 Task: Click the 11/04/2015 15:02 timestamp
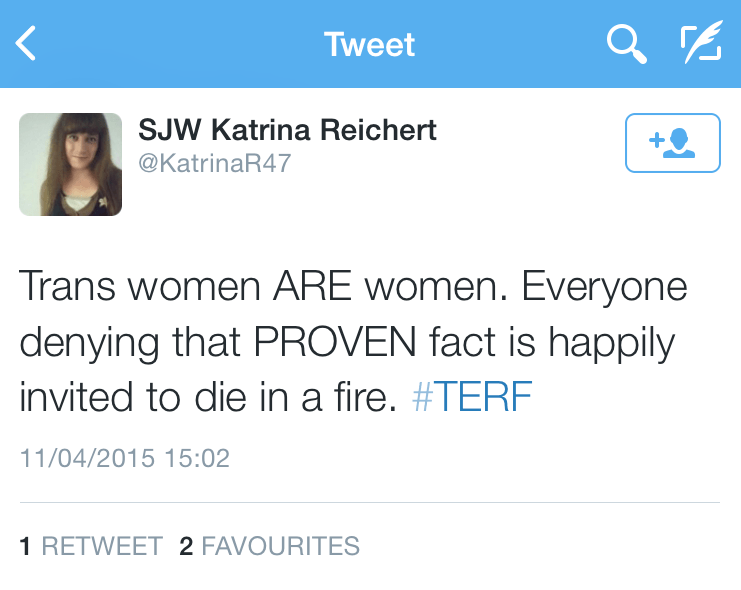pyautogui.click(x=125, y=459)
